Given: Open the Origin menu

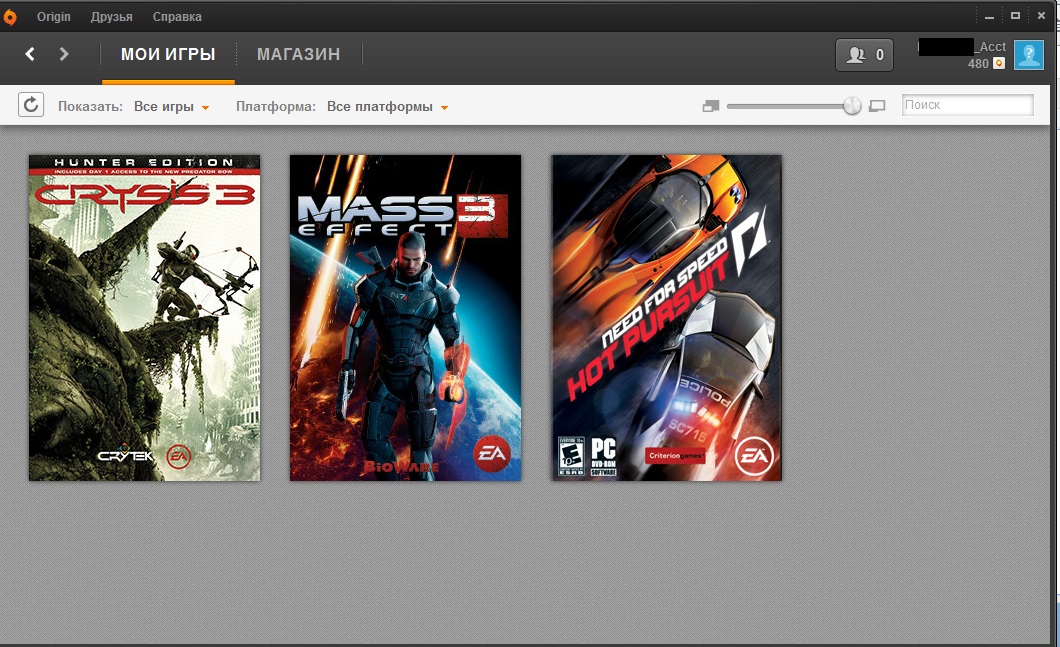Looking at the screenshot, I should coord(53,16).
